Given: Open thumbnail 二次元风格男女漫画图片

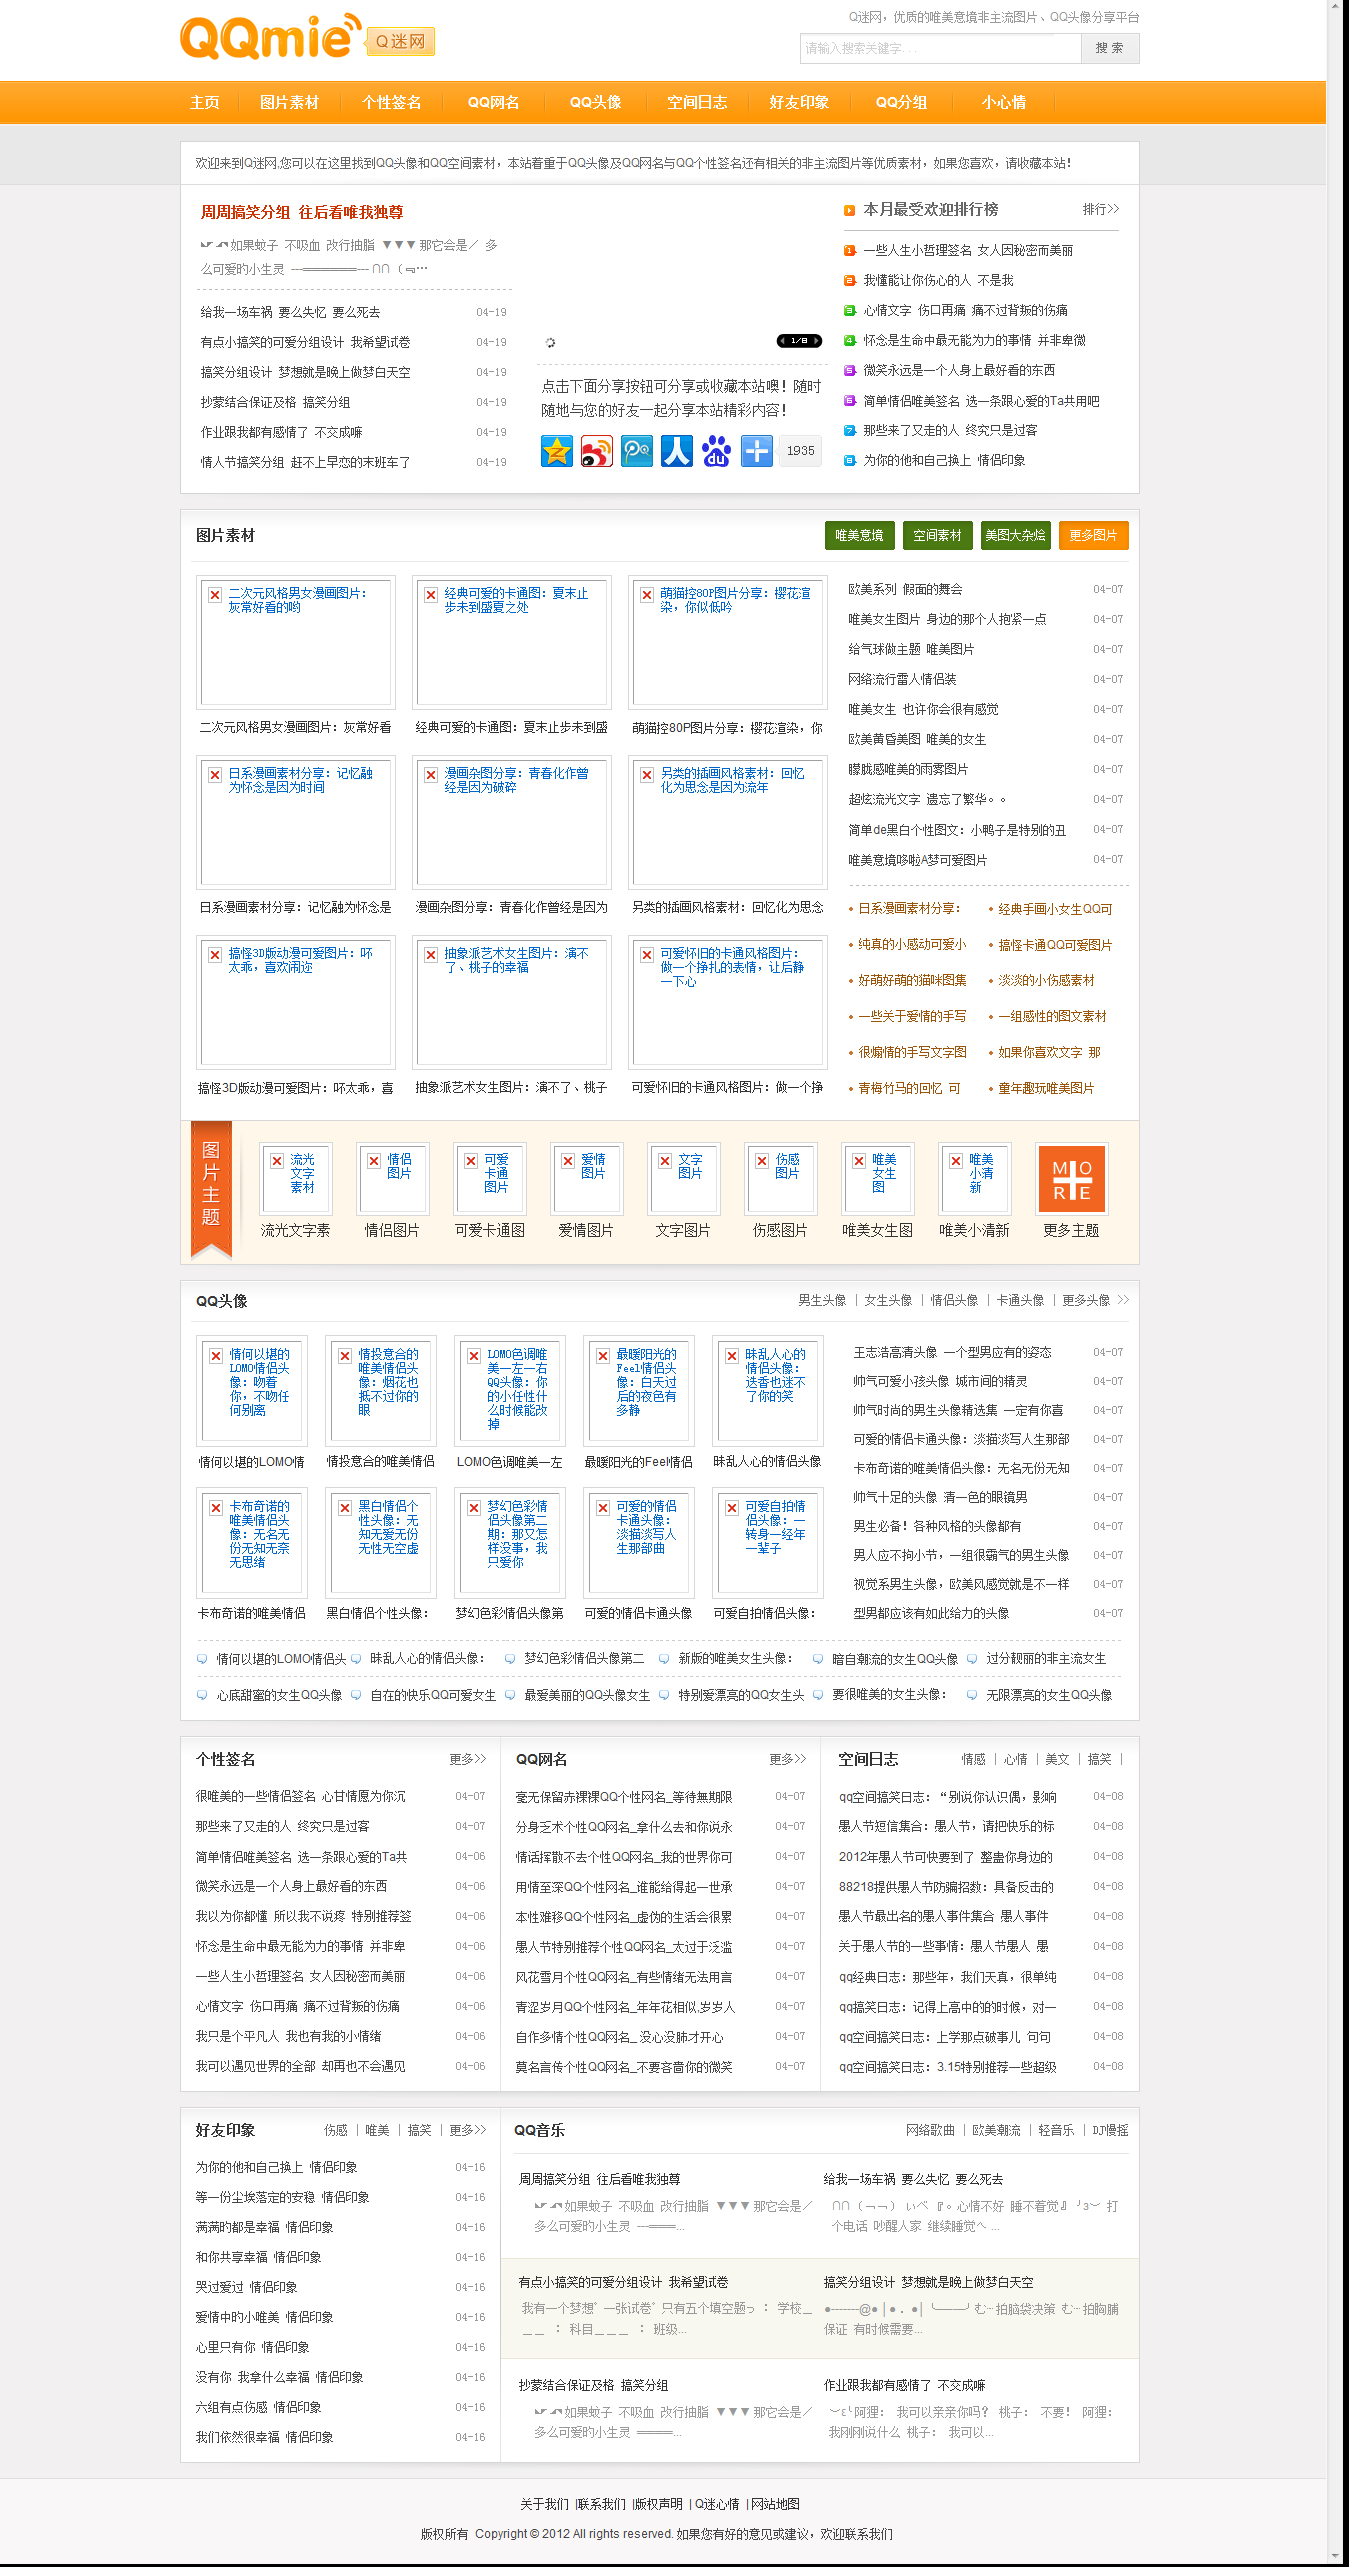Looking at the screenshot, I should pos(296,642).
